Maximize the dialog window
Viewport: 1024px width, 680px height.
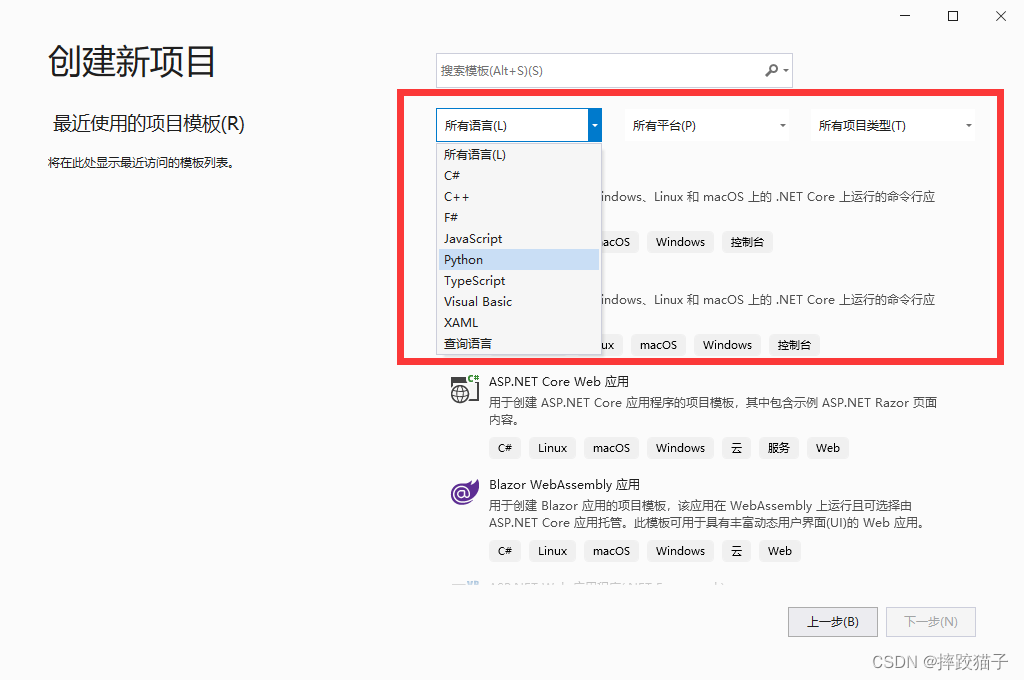(953, 16)
